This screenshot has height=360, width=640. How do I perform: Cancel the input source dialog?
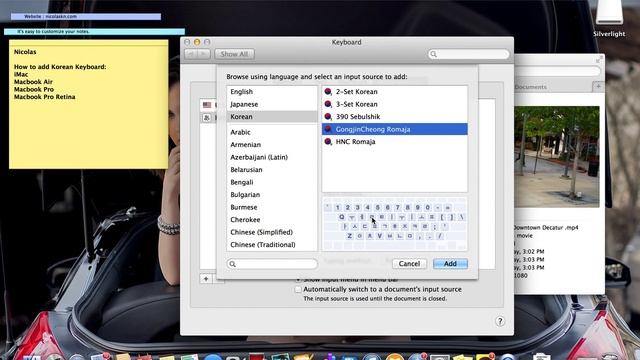tap(409, 264)
